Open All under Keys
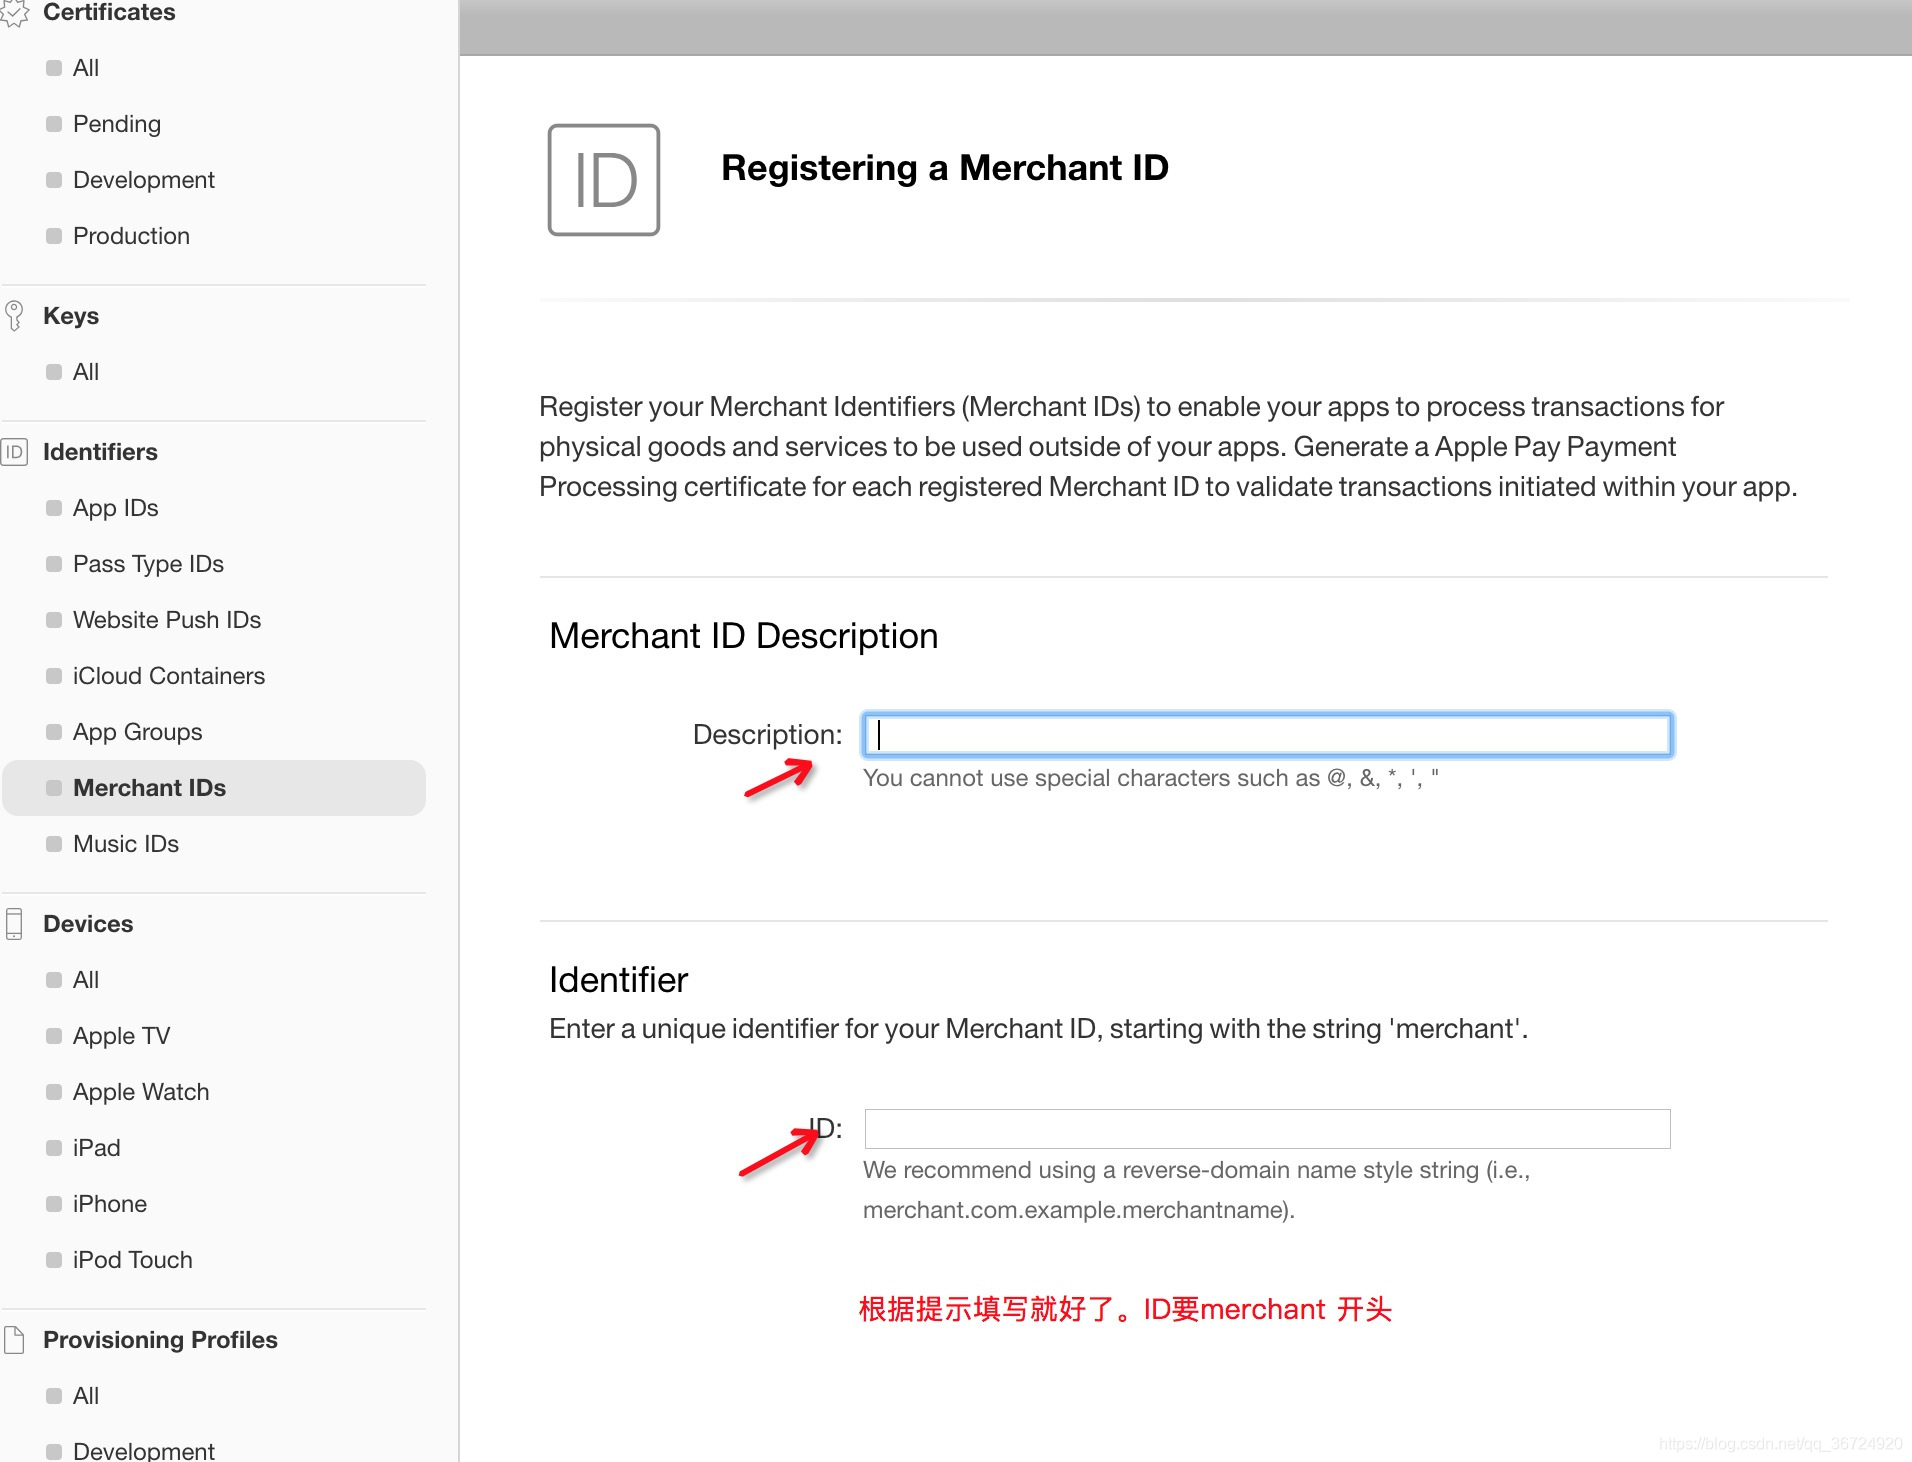The height and width of the screenshot is (1462, 1912). point(86,372)
